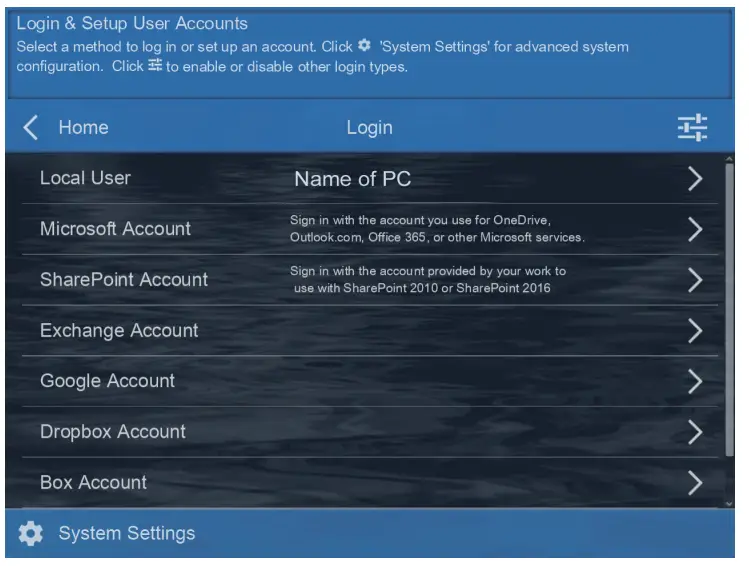Expand the Microsoft Account row chevron

(x=695, y=229)
